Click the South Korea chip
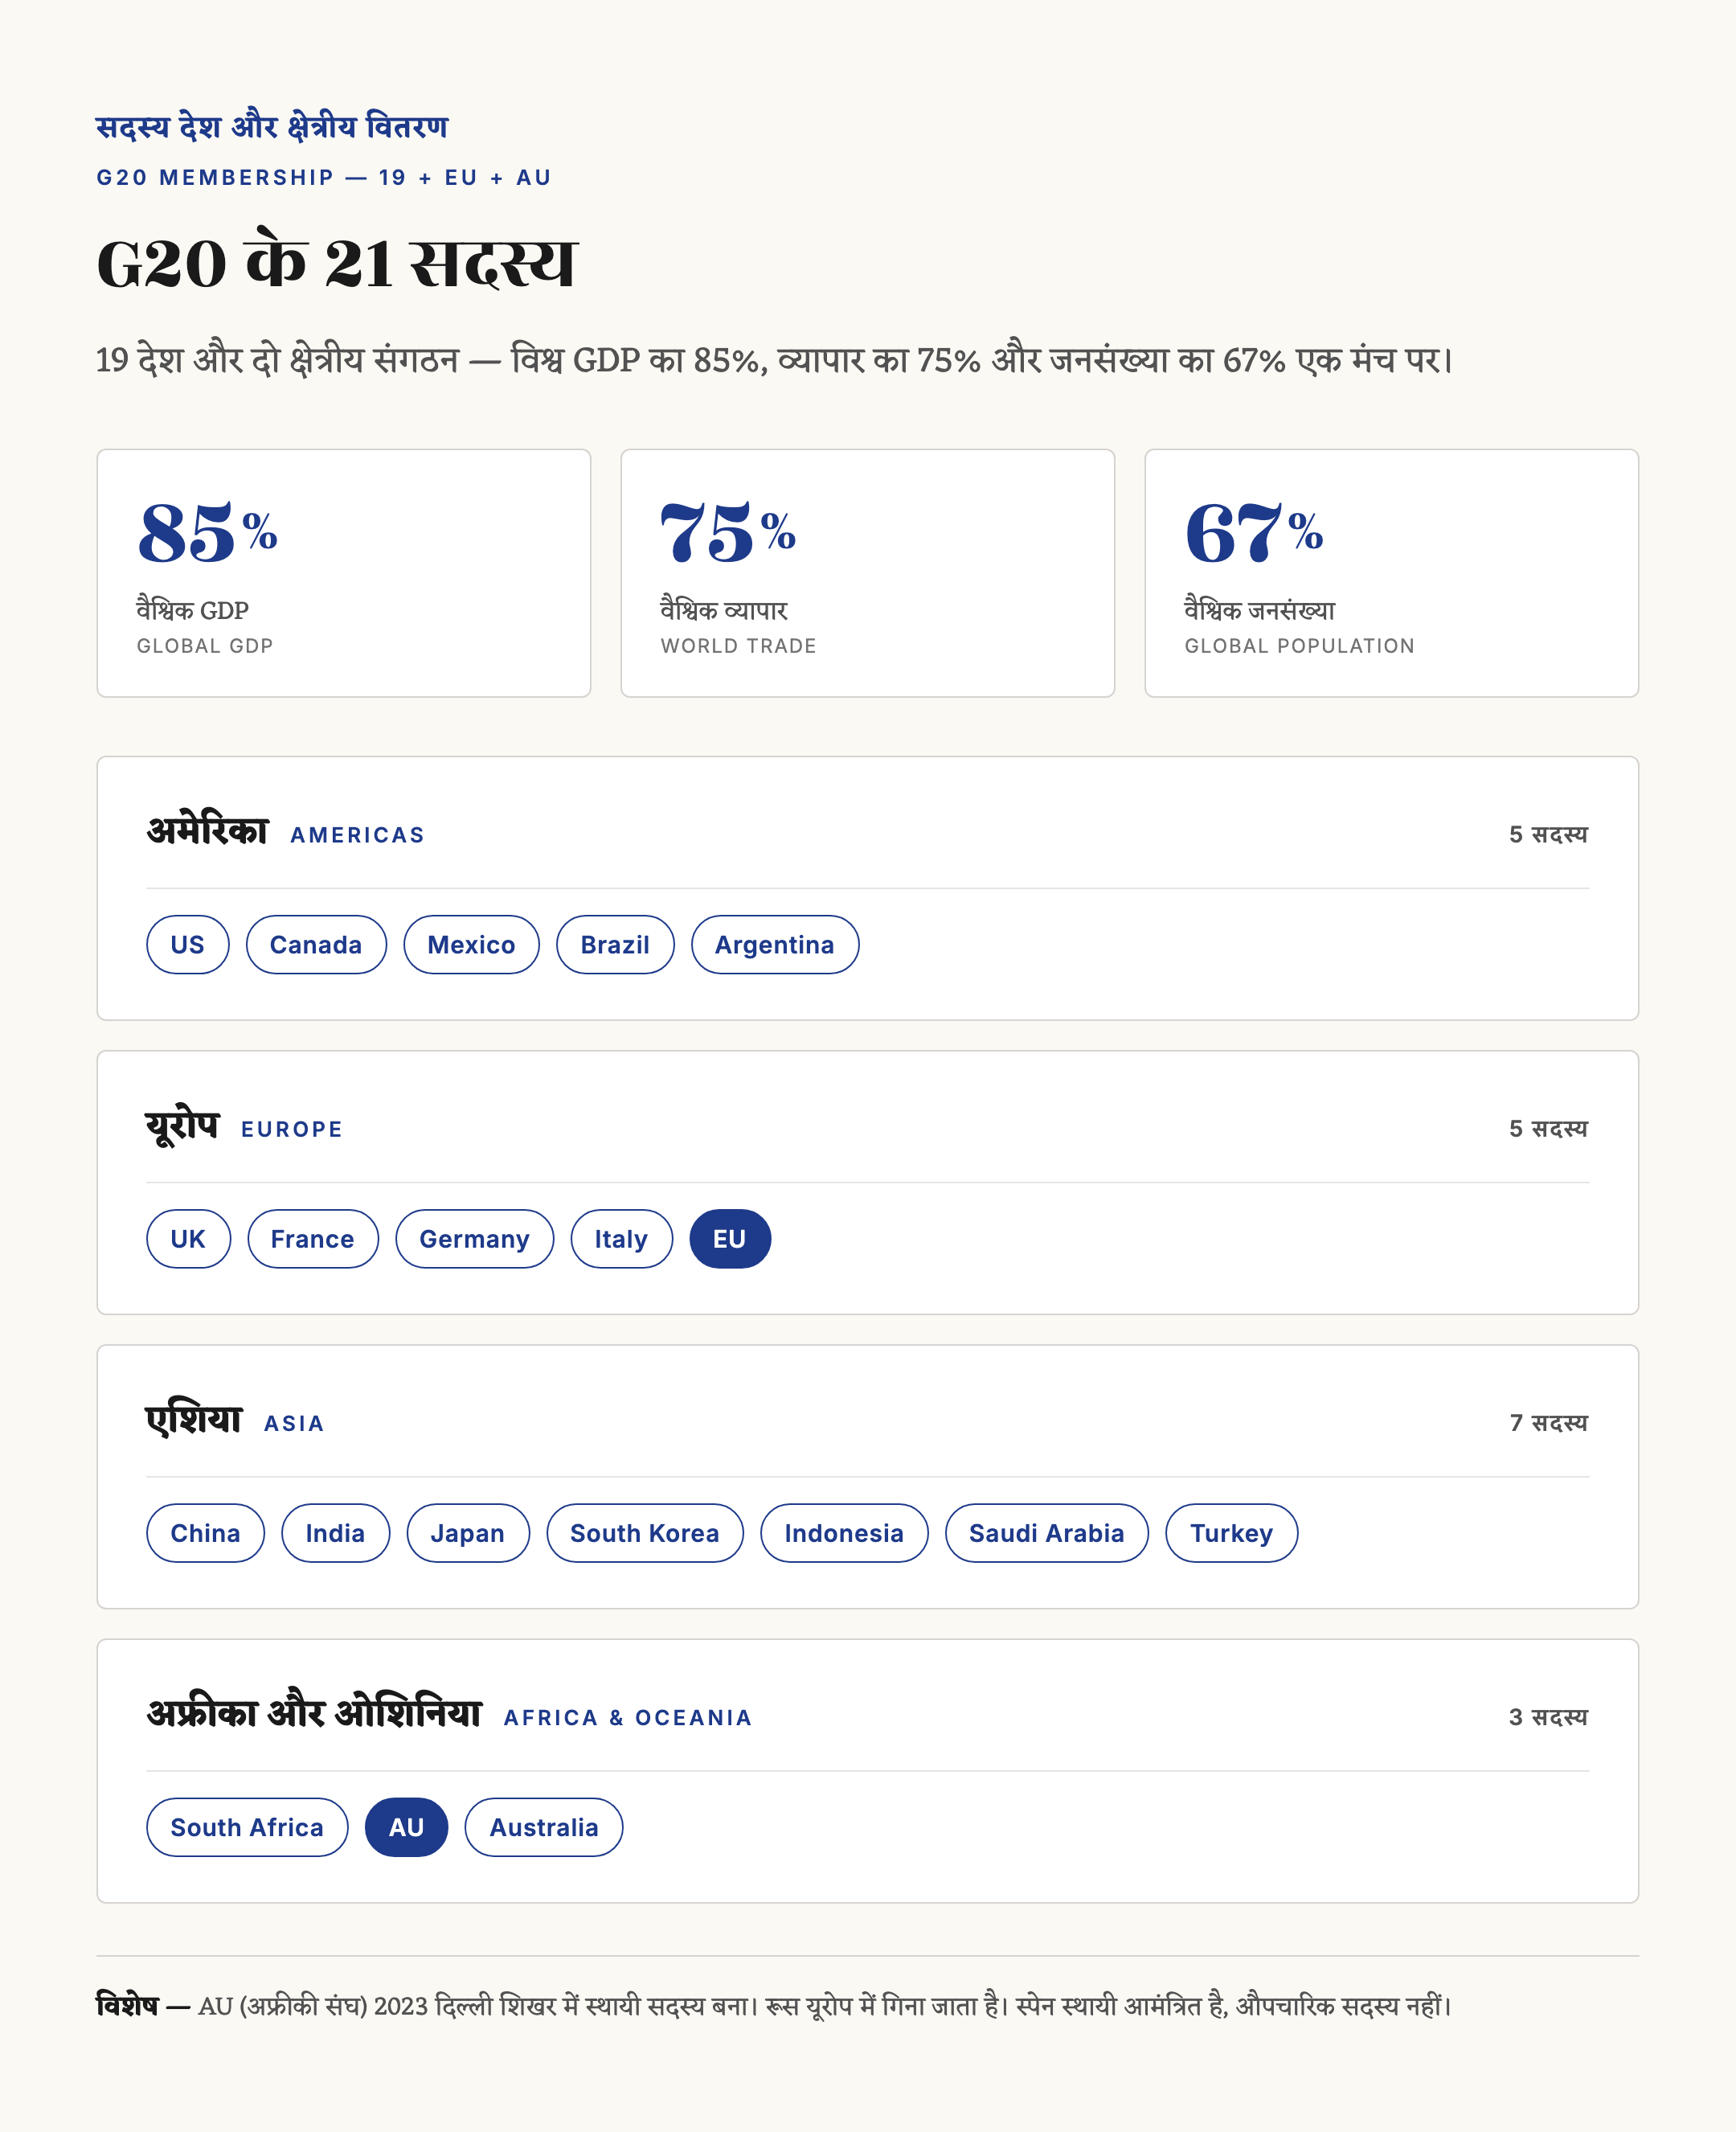This screenshot has width=1736, height=2132. (x=645, y=1532)
